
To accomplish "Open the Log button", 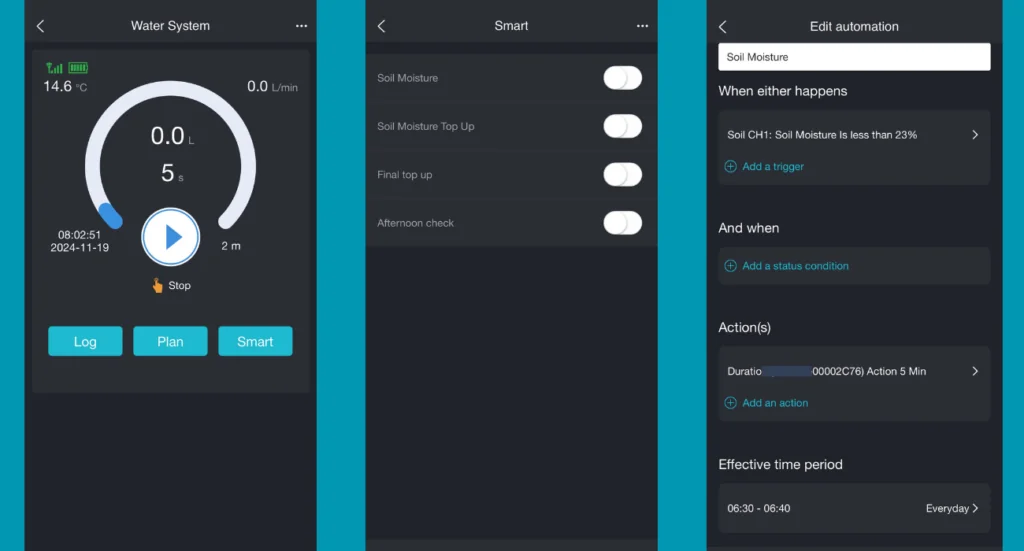I will pos(85,342).
